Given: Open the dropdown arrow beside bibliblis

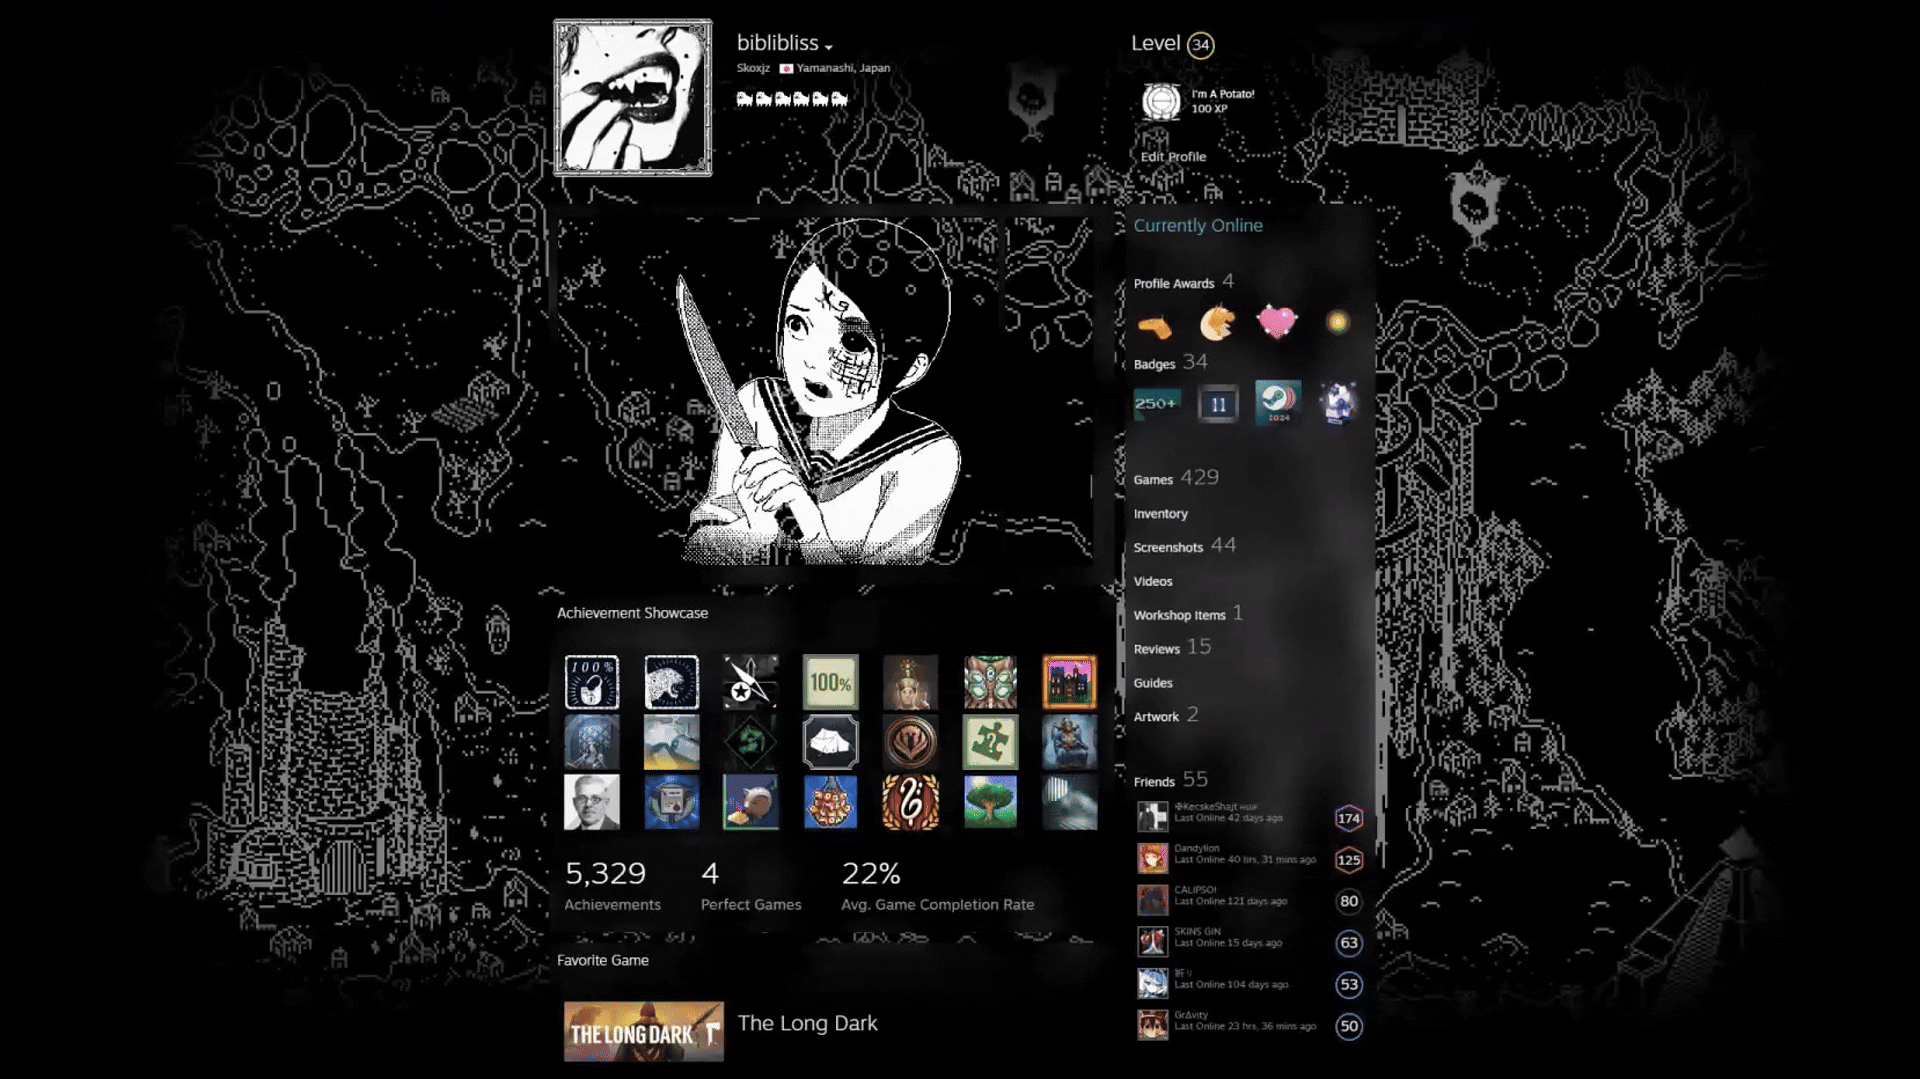Looking at the screenshot, I should (x=828, y=47).
